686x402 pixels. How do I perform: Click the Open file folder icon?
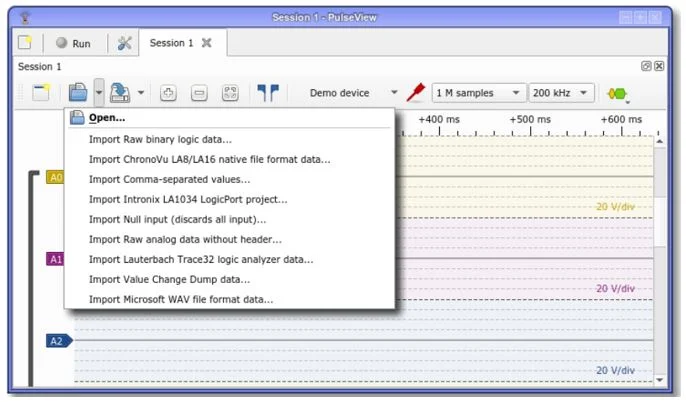tap(78, 93)
